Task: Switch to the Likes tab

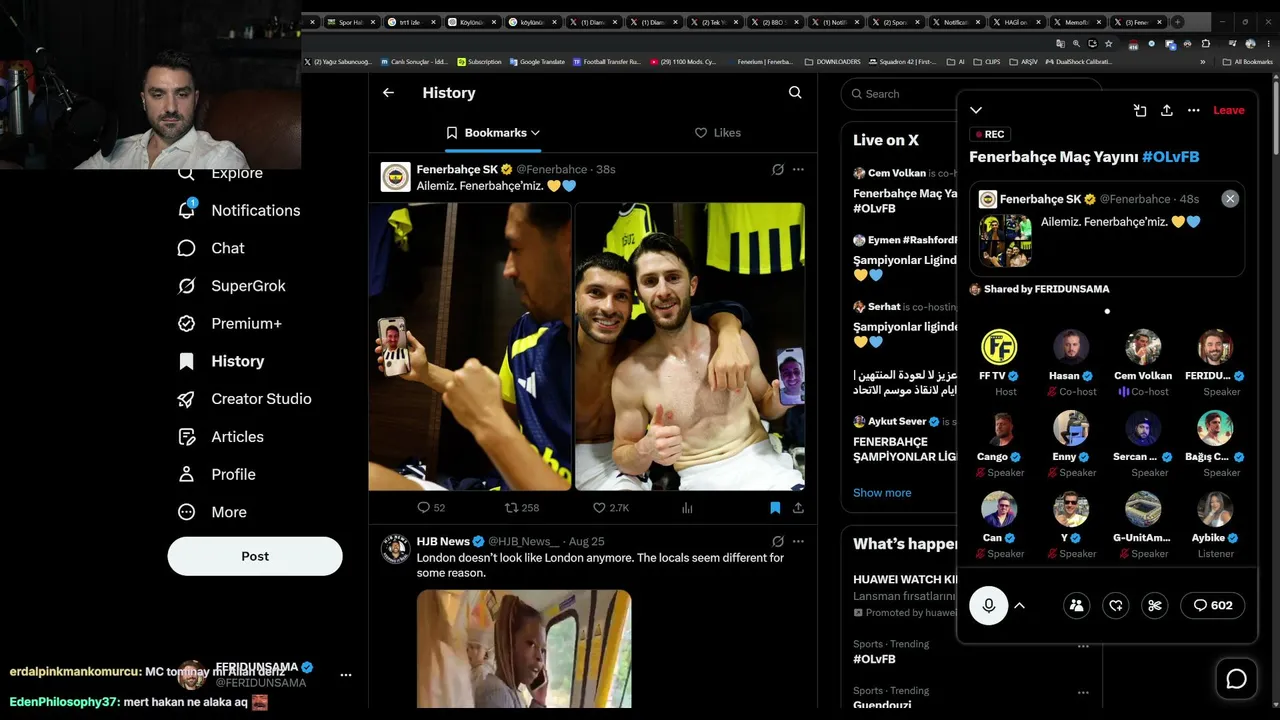Action: 717,133
